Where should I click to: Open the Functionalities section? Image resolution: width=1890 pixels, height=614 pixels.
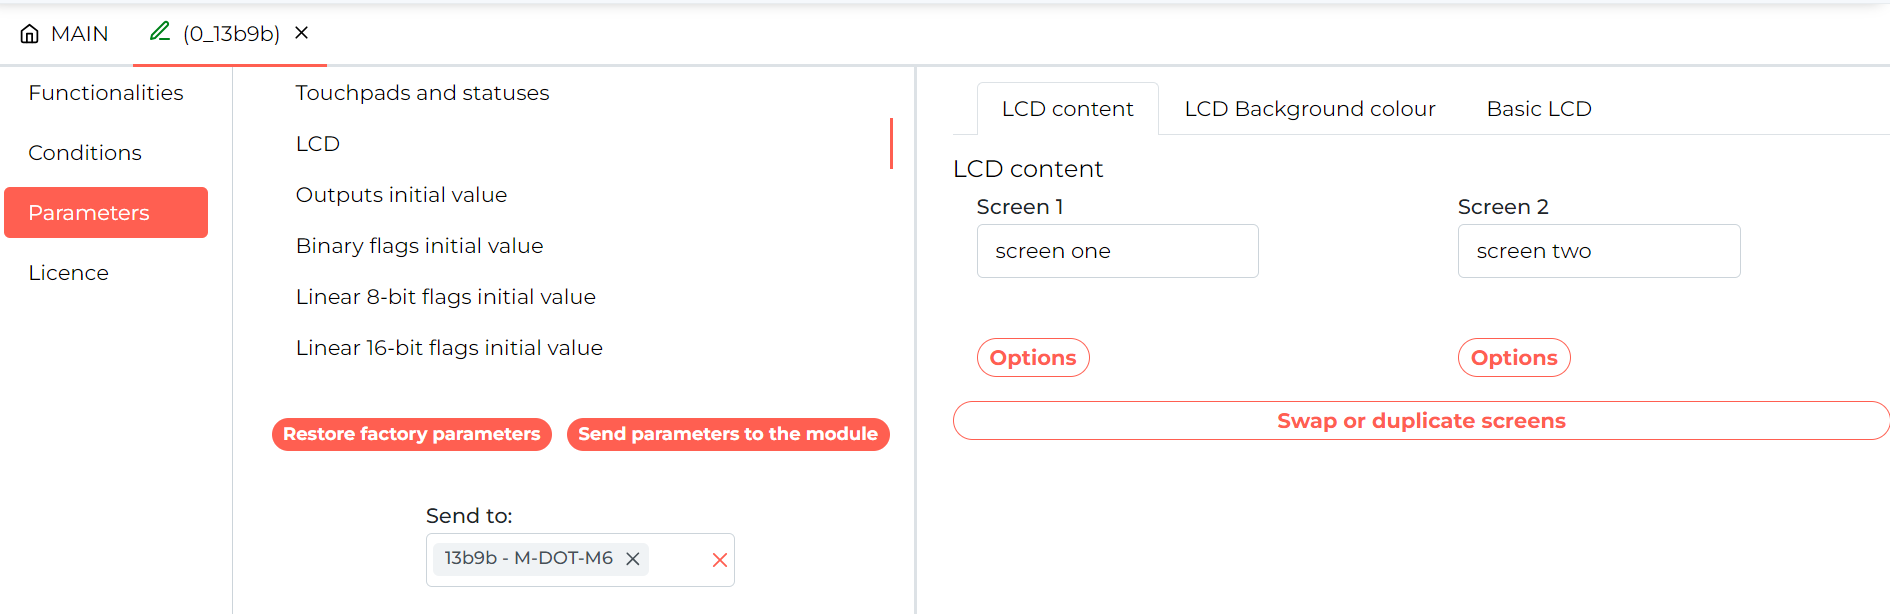(x=106, y=93)
